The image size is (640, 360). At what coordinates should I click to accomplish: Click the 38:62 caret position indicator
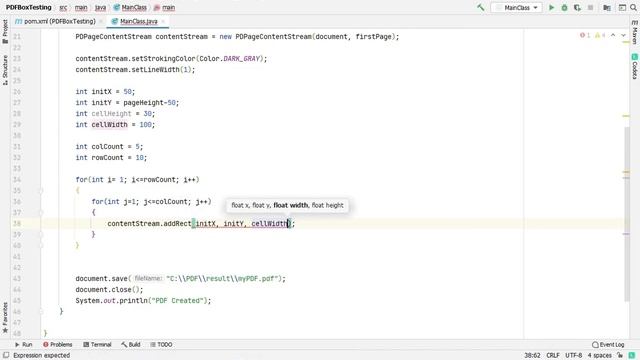click(x=532, y=356)
